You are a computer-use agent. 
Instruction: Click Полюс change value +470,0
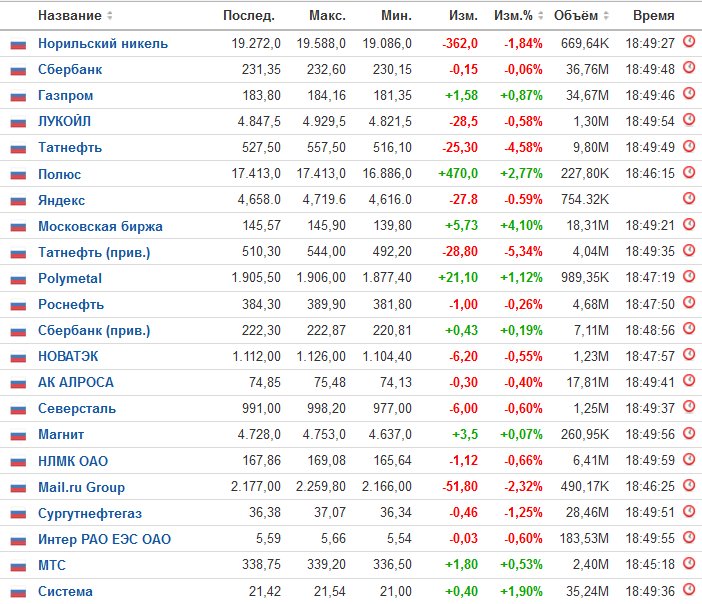point(458,173)
